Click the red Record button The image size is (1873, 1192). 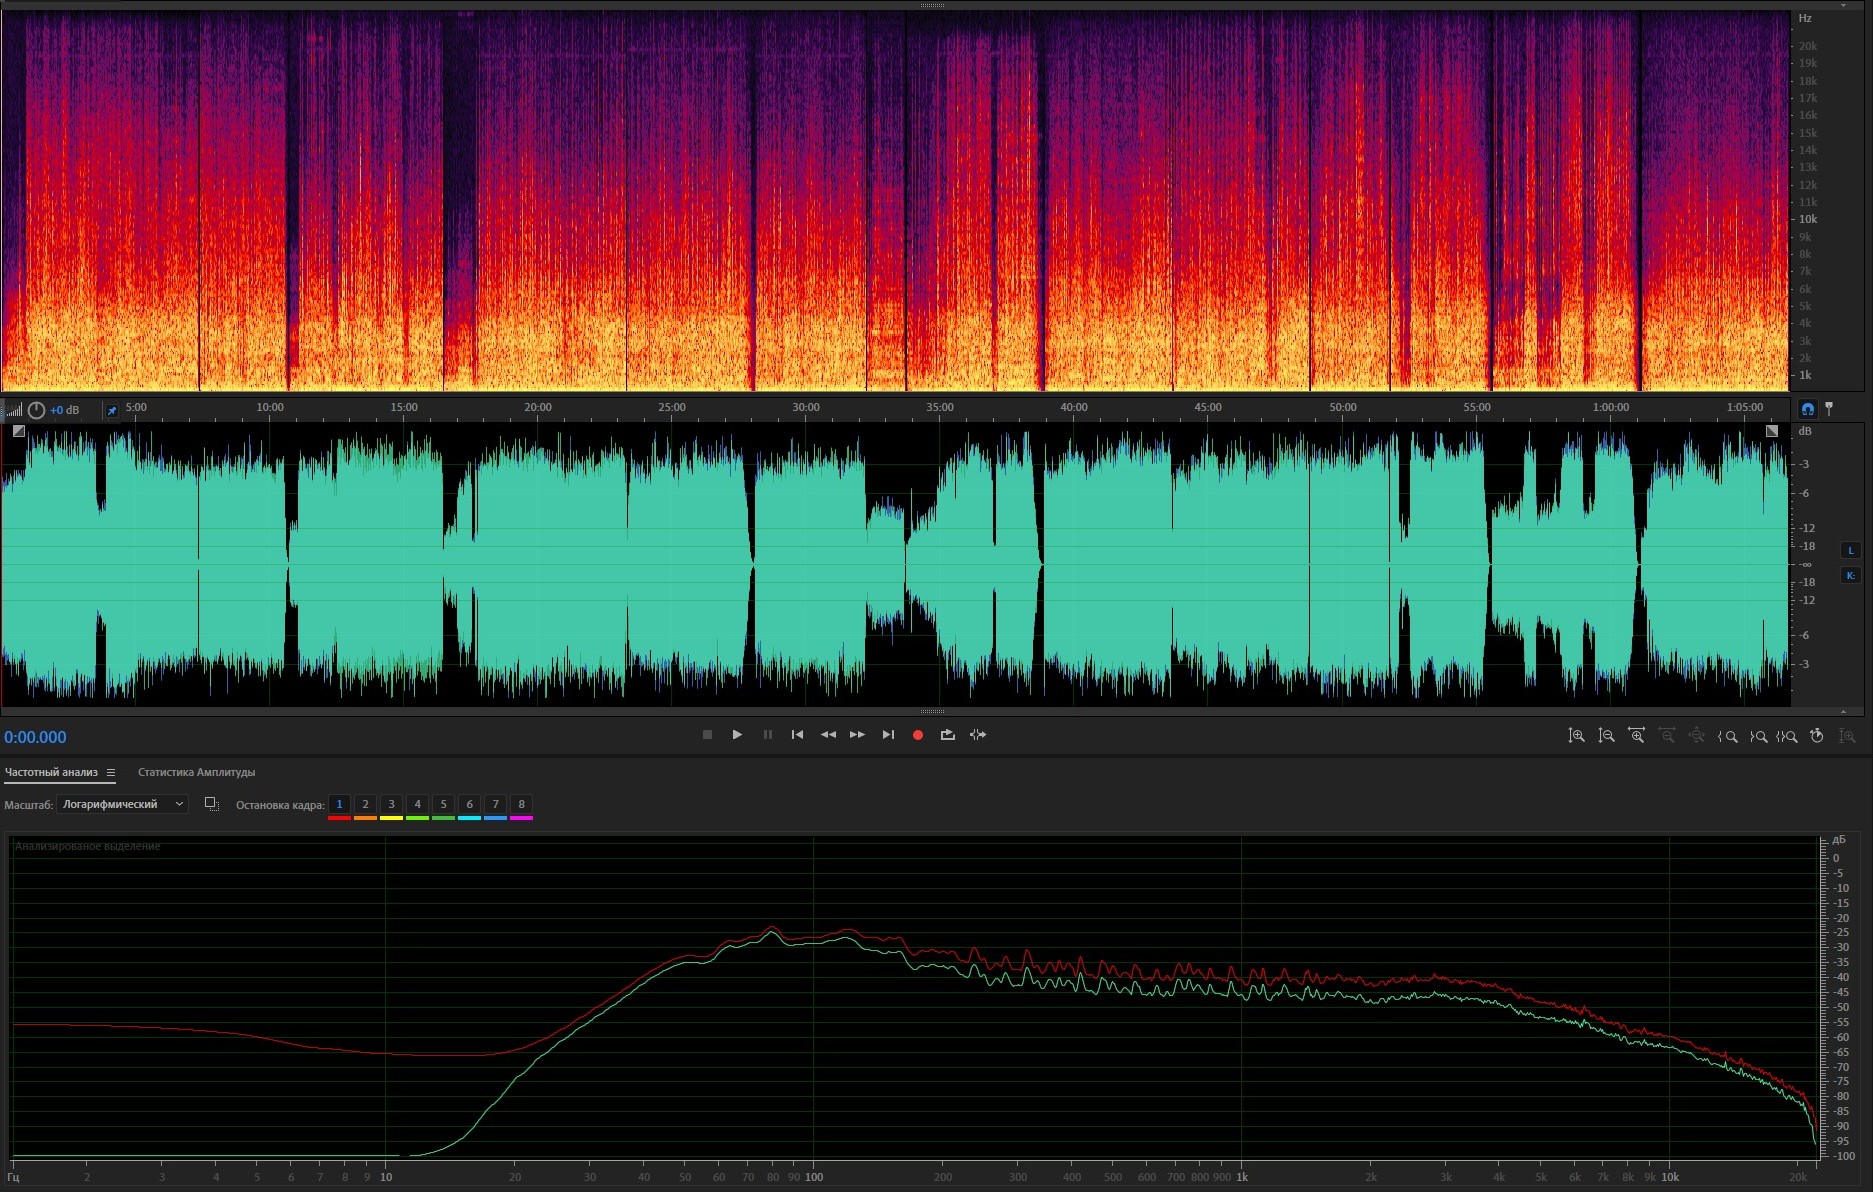pos(917,735)
